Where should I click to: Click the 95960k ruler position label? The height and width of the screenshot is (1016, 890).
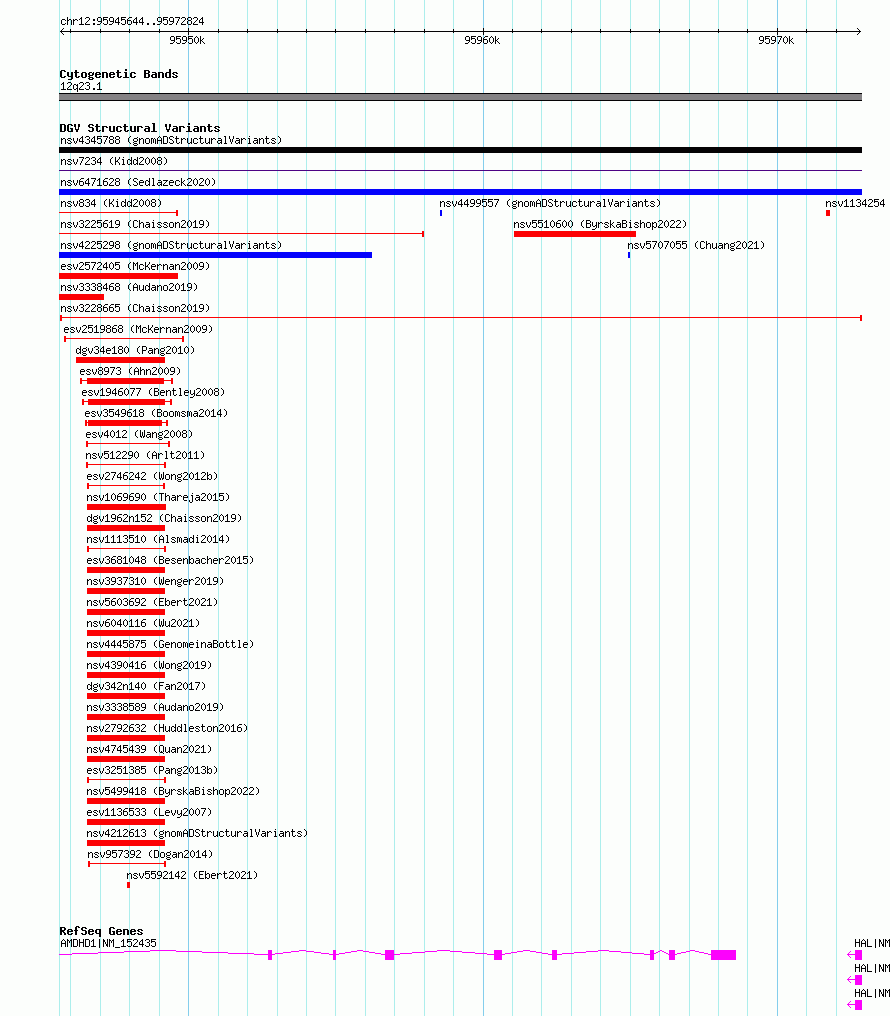coord(482,40)
